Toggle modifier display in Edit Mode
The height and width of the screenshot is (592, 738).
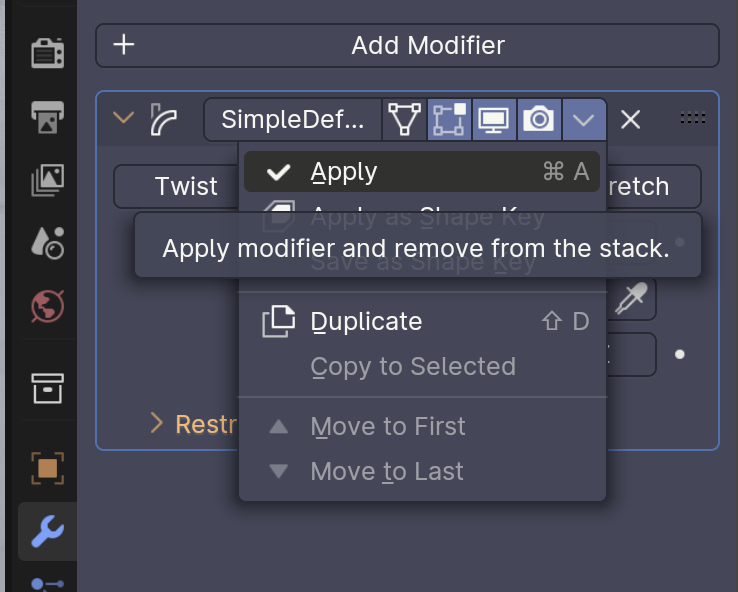pos(449,120)
